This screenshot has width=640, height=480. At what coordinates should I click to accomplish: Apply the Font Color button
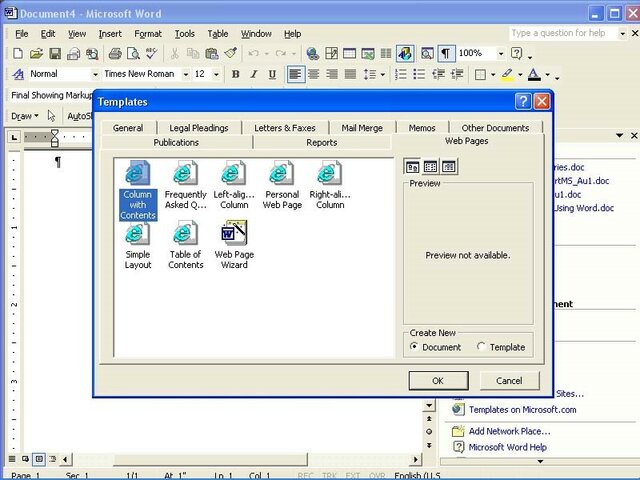tap(534, 74)
